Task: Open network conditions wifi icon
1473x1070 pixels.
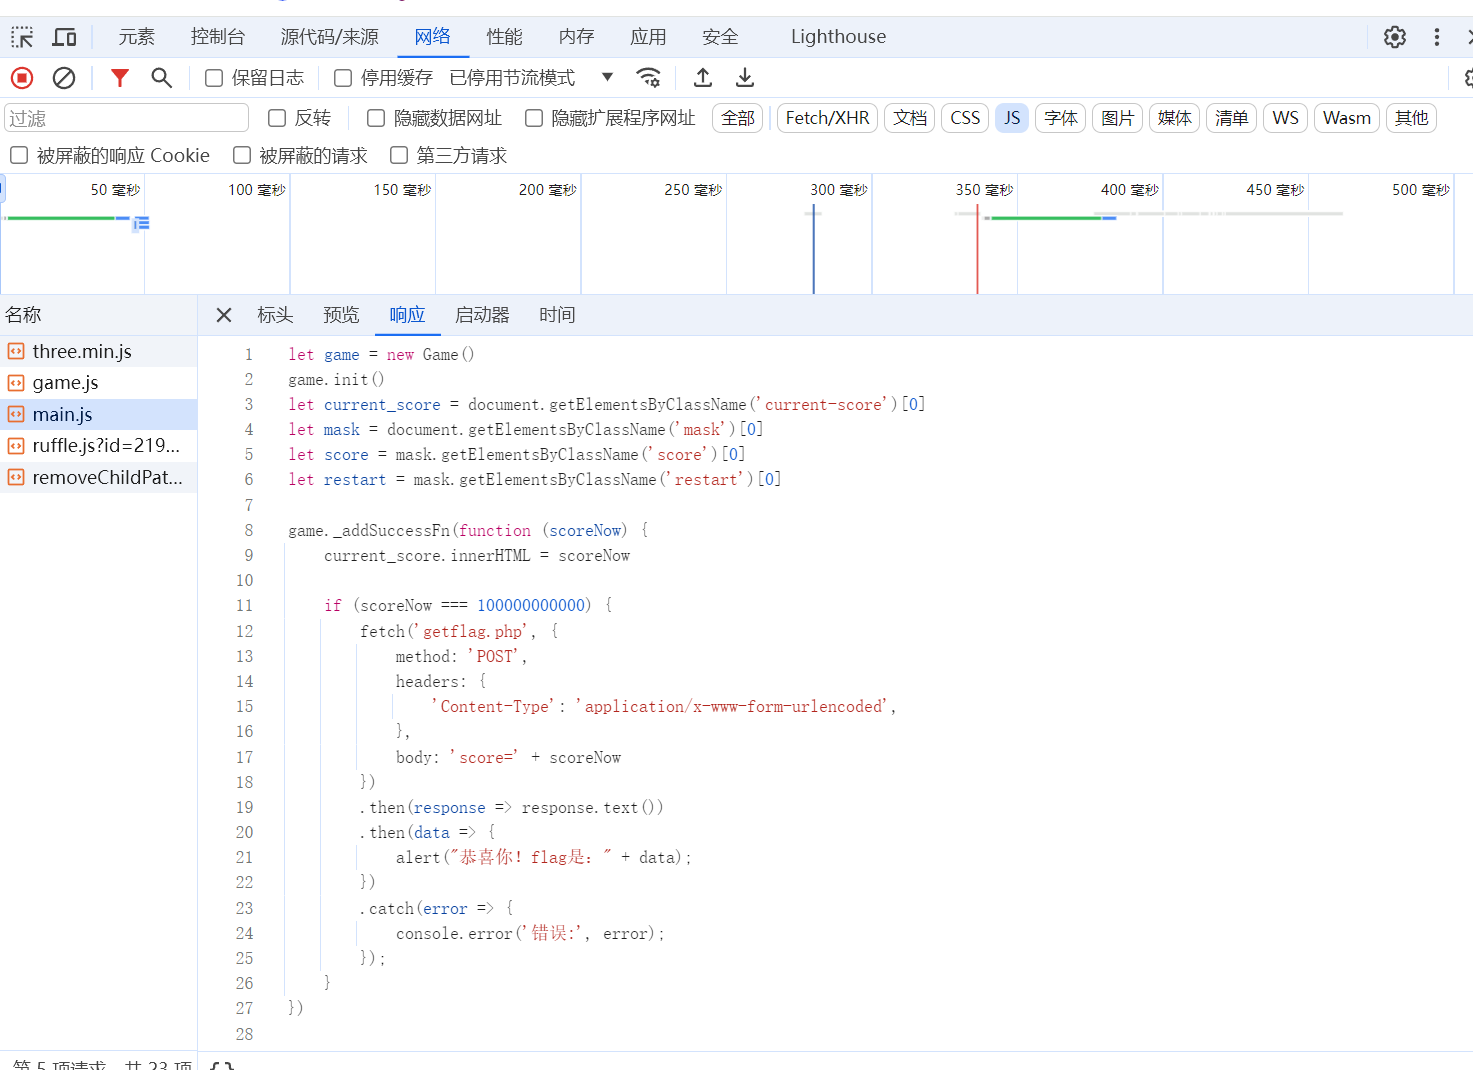Action: coord(648,78)
